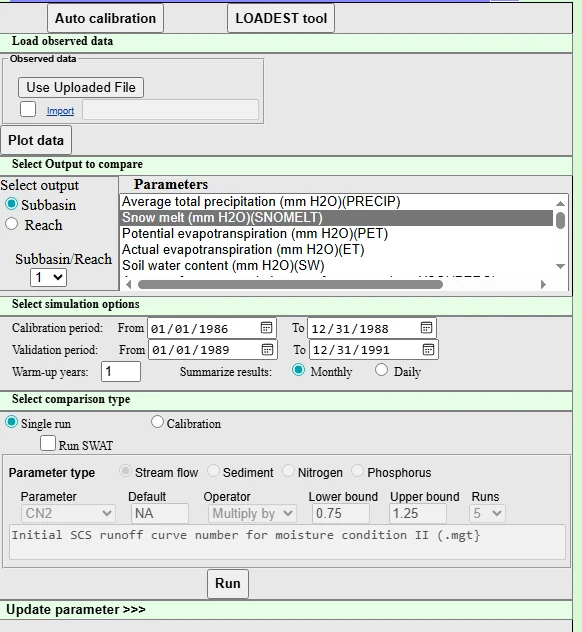Click the calibration To date field
The image size is (582, 632).
point(372,328)
